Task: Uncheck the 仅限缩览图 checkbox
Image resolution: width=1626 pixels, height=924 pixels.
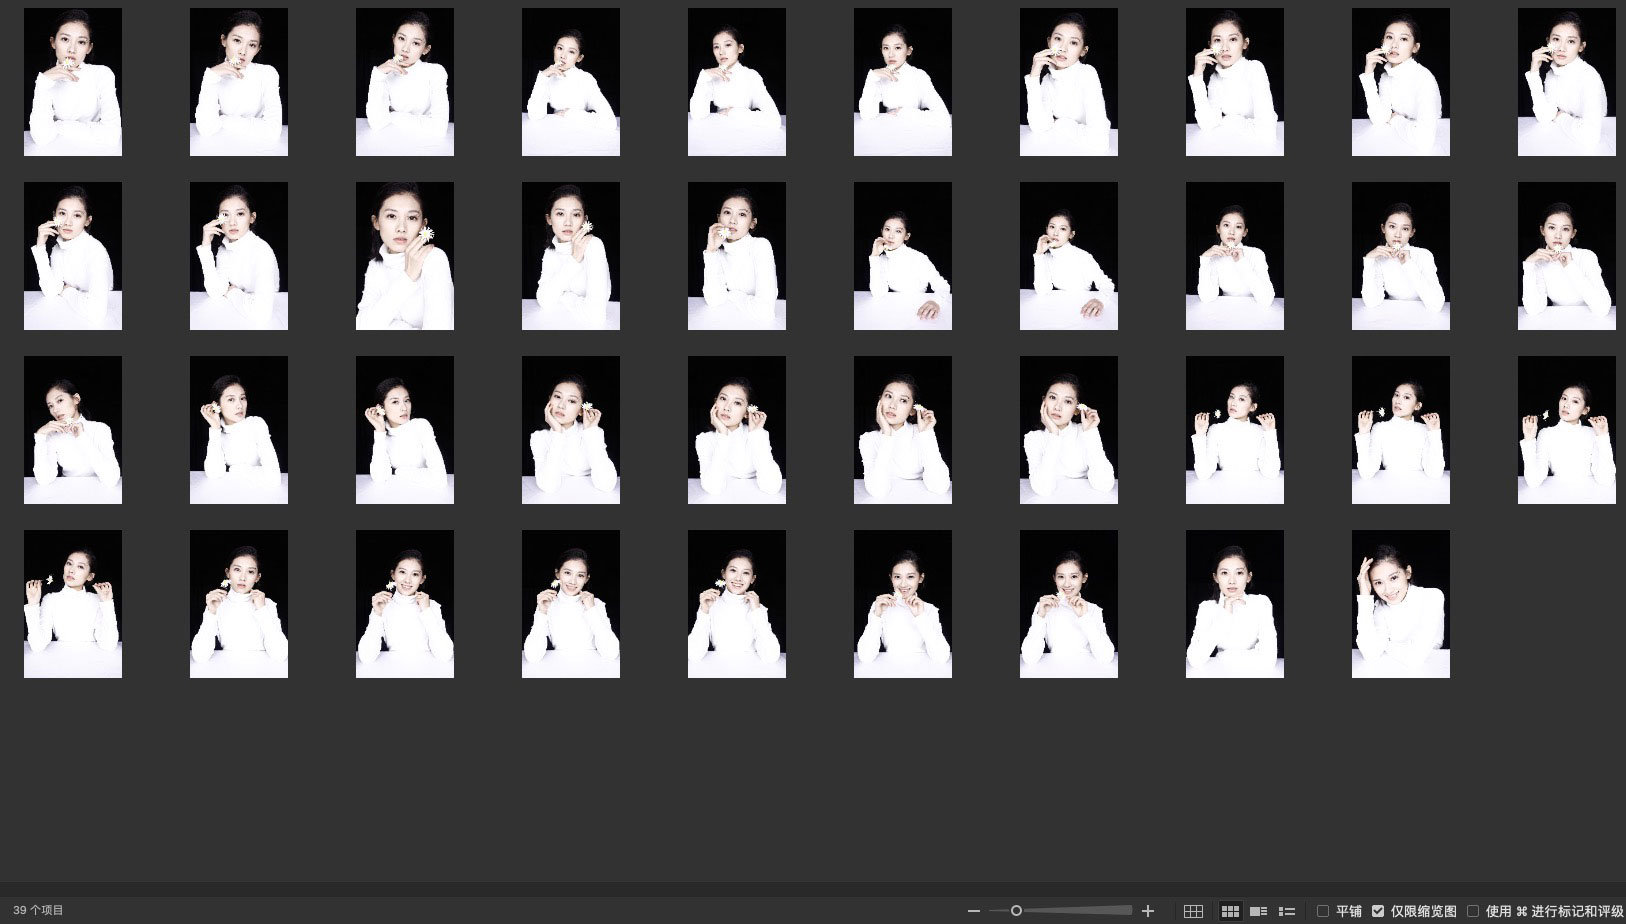Action: pos(1378,911)
